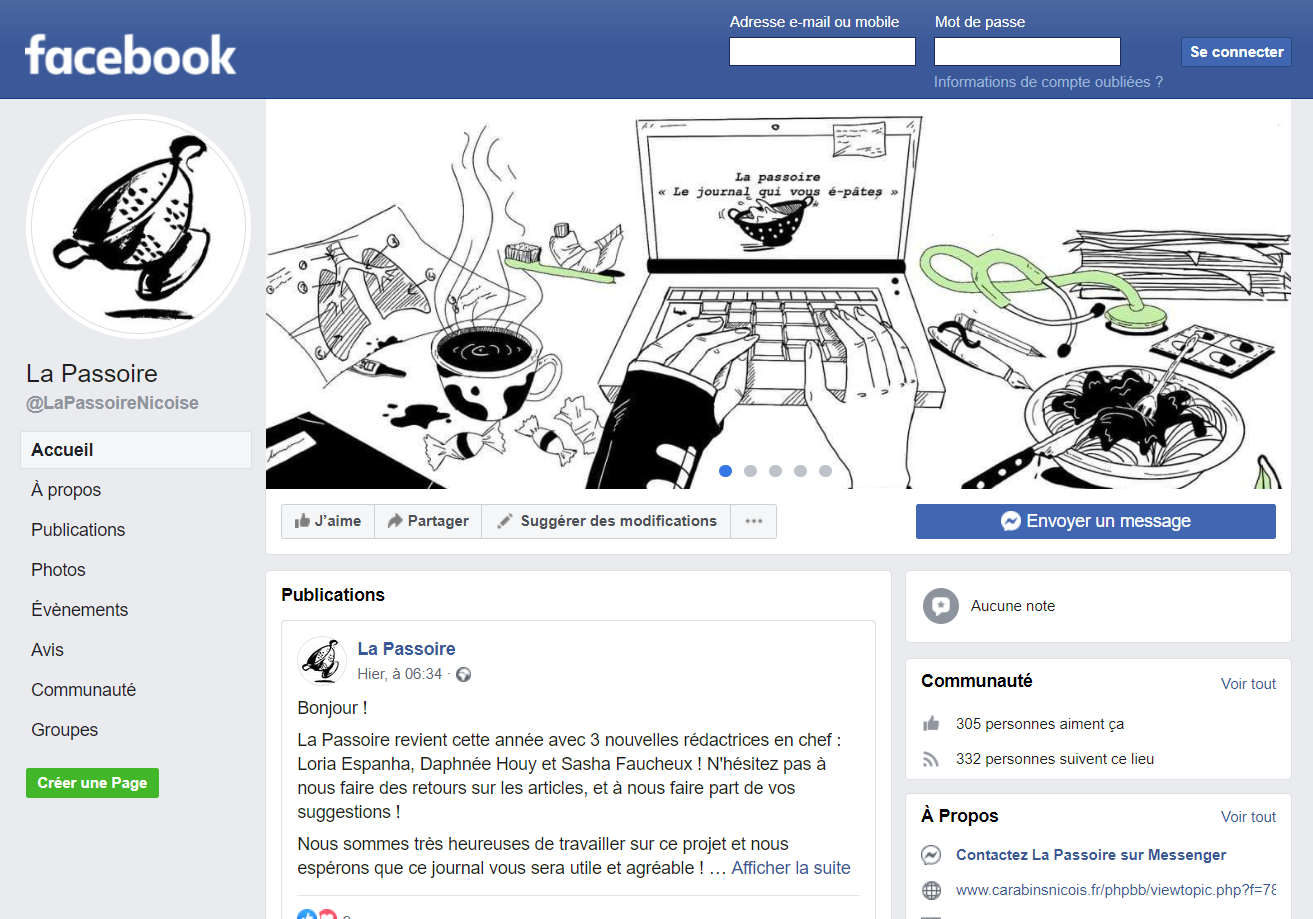Screen dimensions: 1313x919
Task: Click the thumbs-up J'aime button
Action: (328, 521)
